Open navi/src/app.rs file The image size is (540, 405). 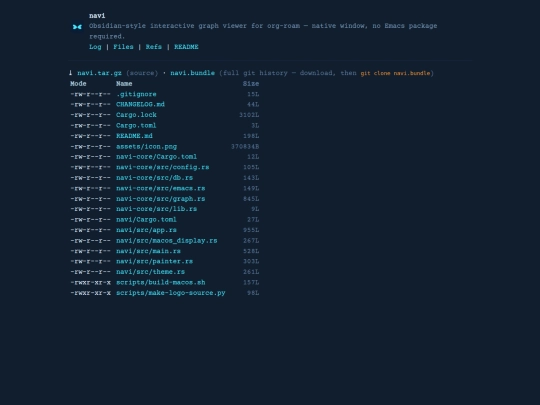coord(146,230)
